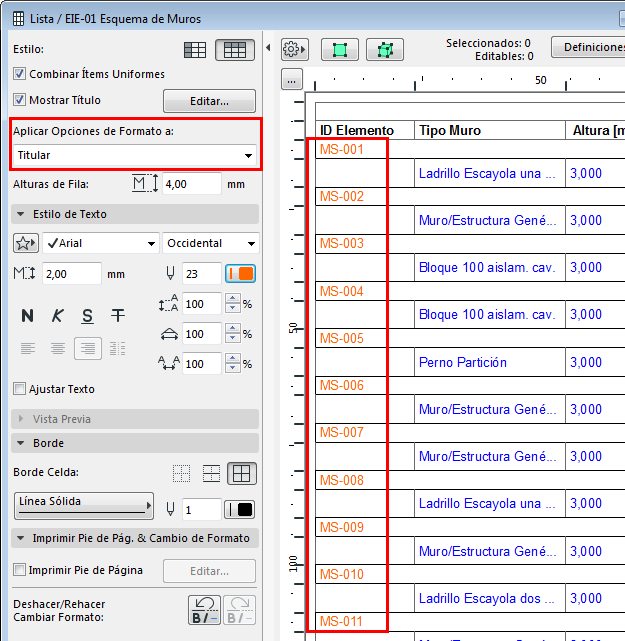
Task: Click the disabled footer Editar button
Action: point(209,571)
